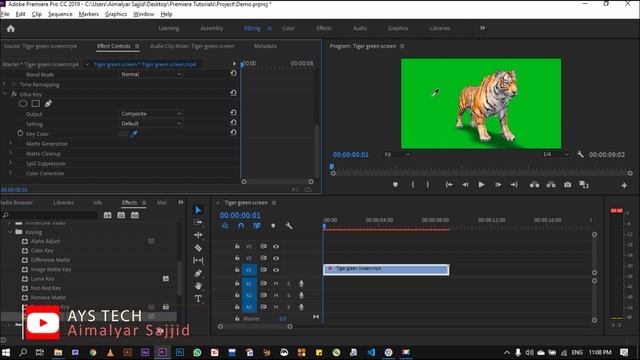Select the Slip tool
Viewport: 640px width, 360px height.
tap(198, 260)
